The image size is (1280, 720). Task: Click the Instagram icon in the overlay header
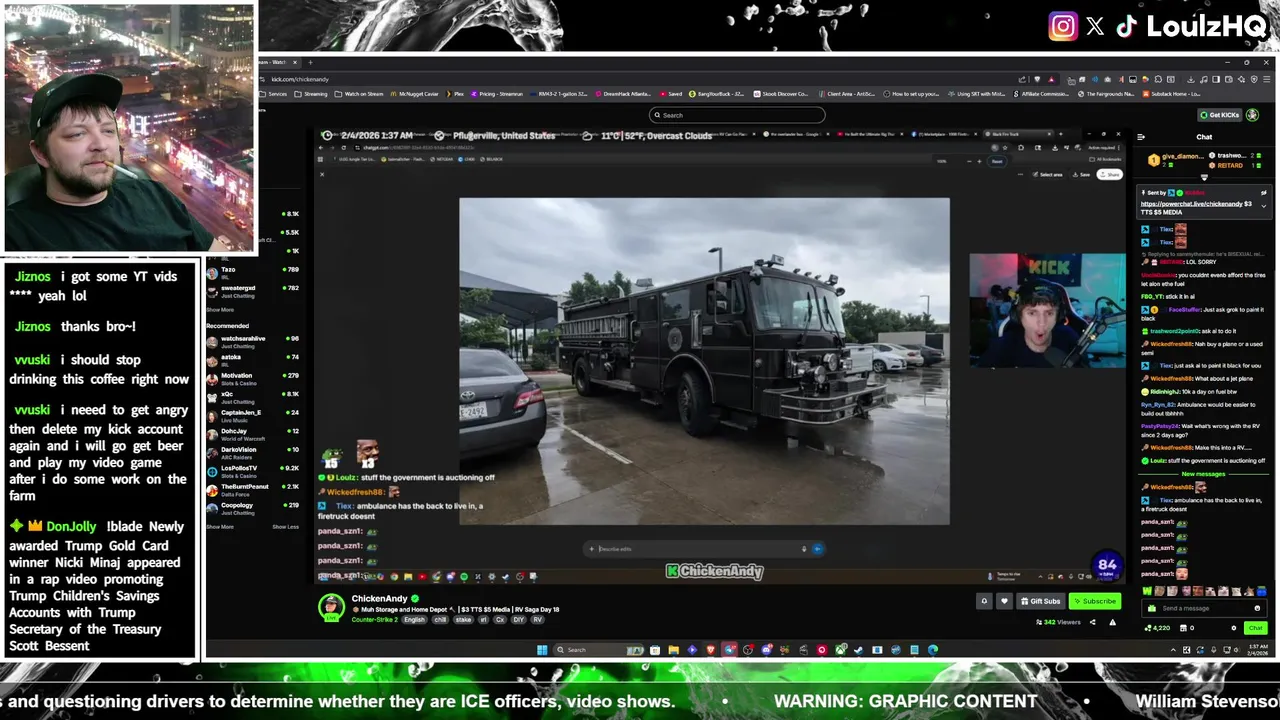click(x=1063, y=27)
